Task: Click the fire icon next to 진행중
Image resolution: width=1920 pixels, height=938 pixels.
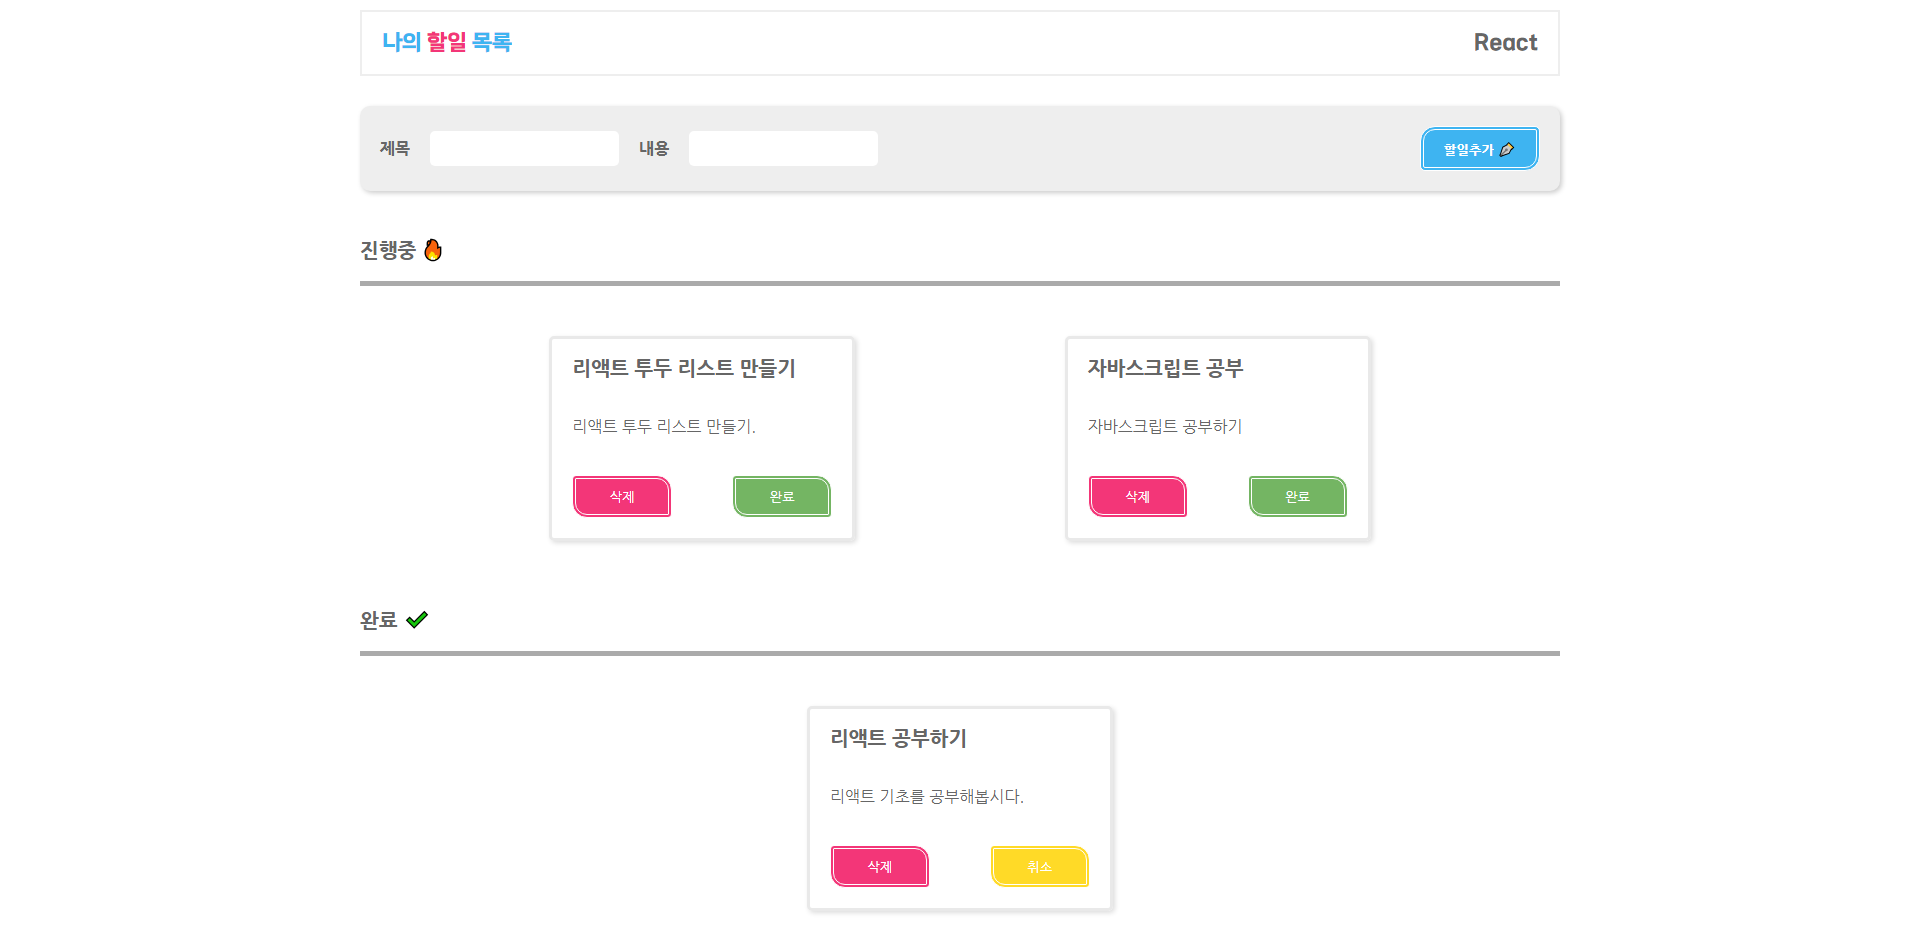Action: click(x=433, y=250)
